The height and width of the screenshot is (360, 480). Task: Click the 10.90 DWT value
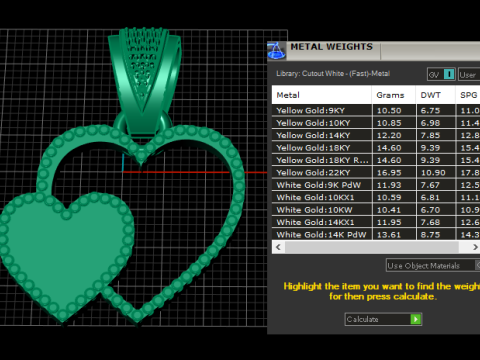click(433, 173)
